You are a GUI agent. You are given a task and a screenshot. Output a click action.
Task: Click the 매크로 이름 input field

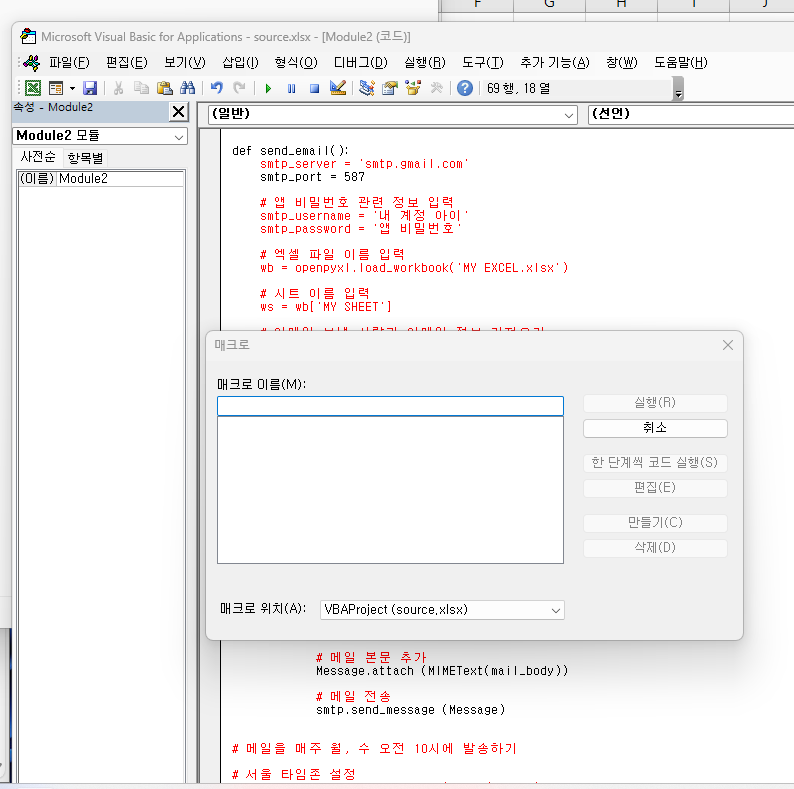[x=390, y=406]
